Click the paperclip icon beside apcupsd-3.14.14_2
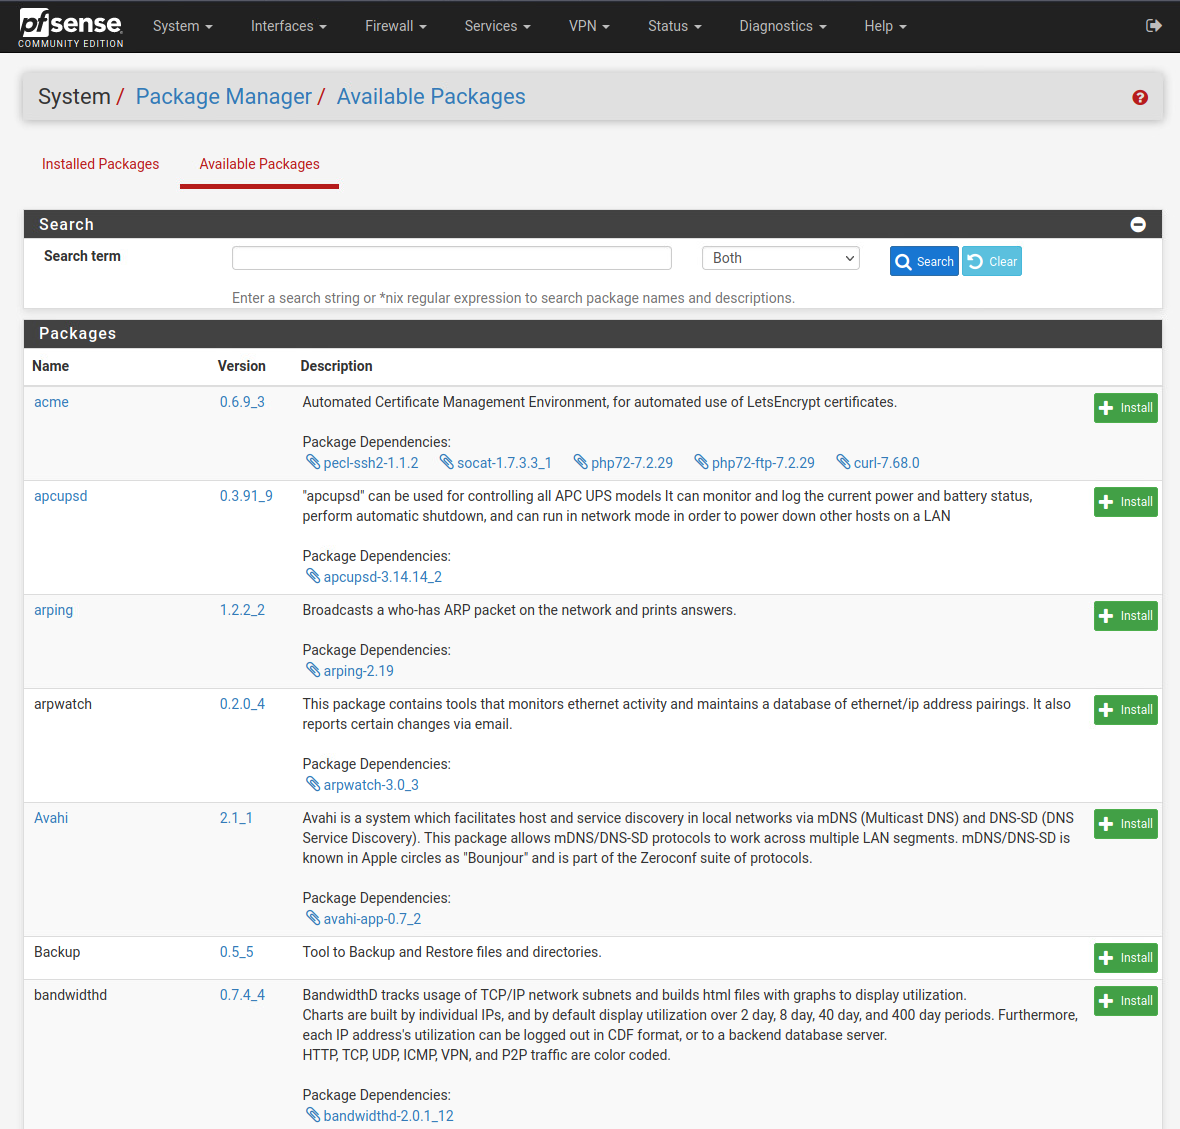Image resolution: width=1180 pixels, height=1129 pixels. click(x=313, y=576)
